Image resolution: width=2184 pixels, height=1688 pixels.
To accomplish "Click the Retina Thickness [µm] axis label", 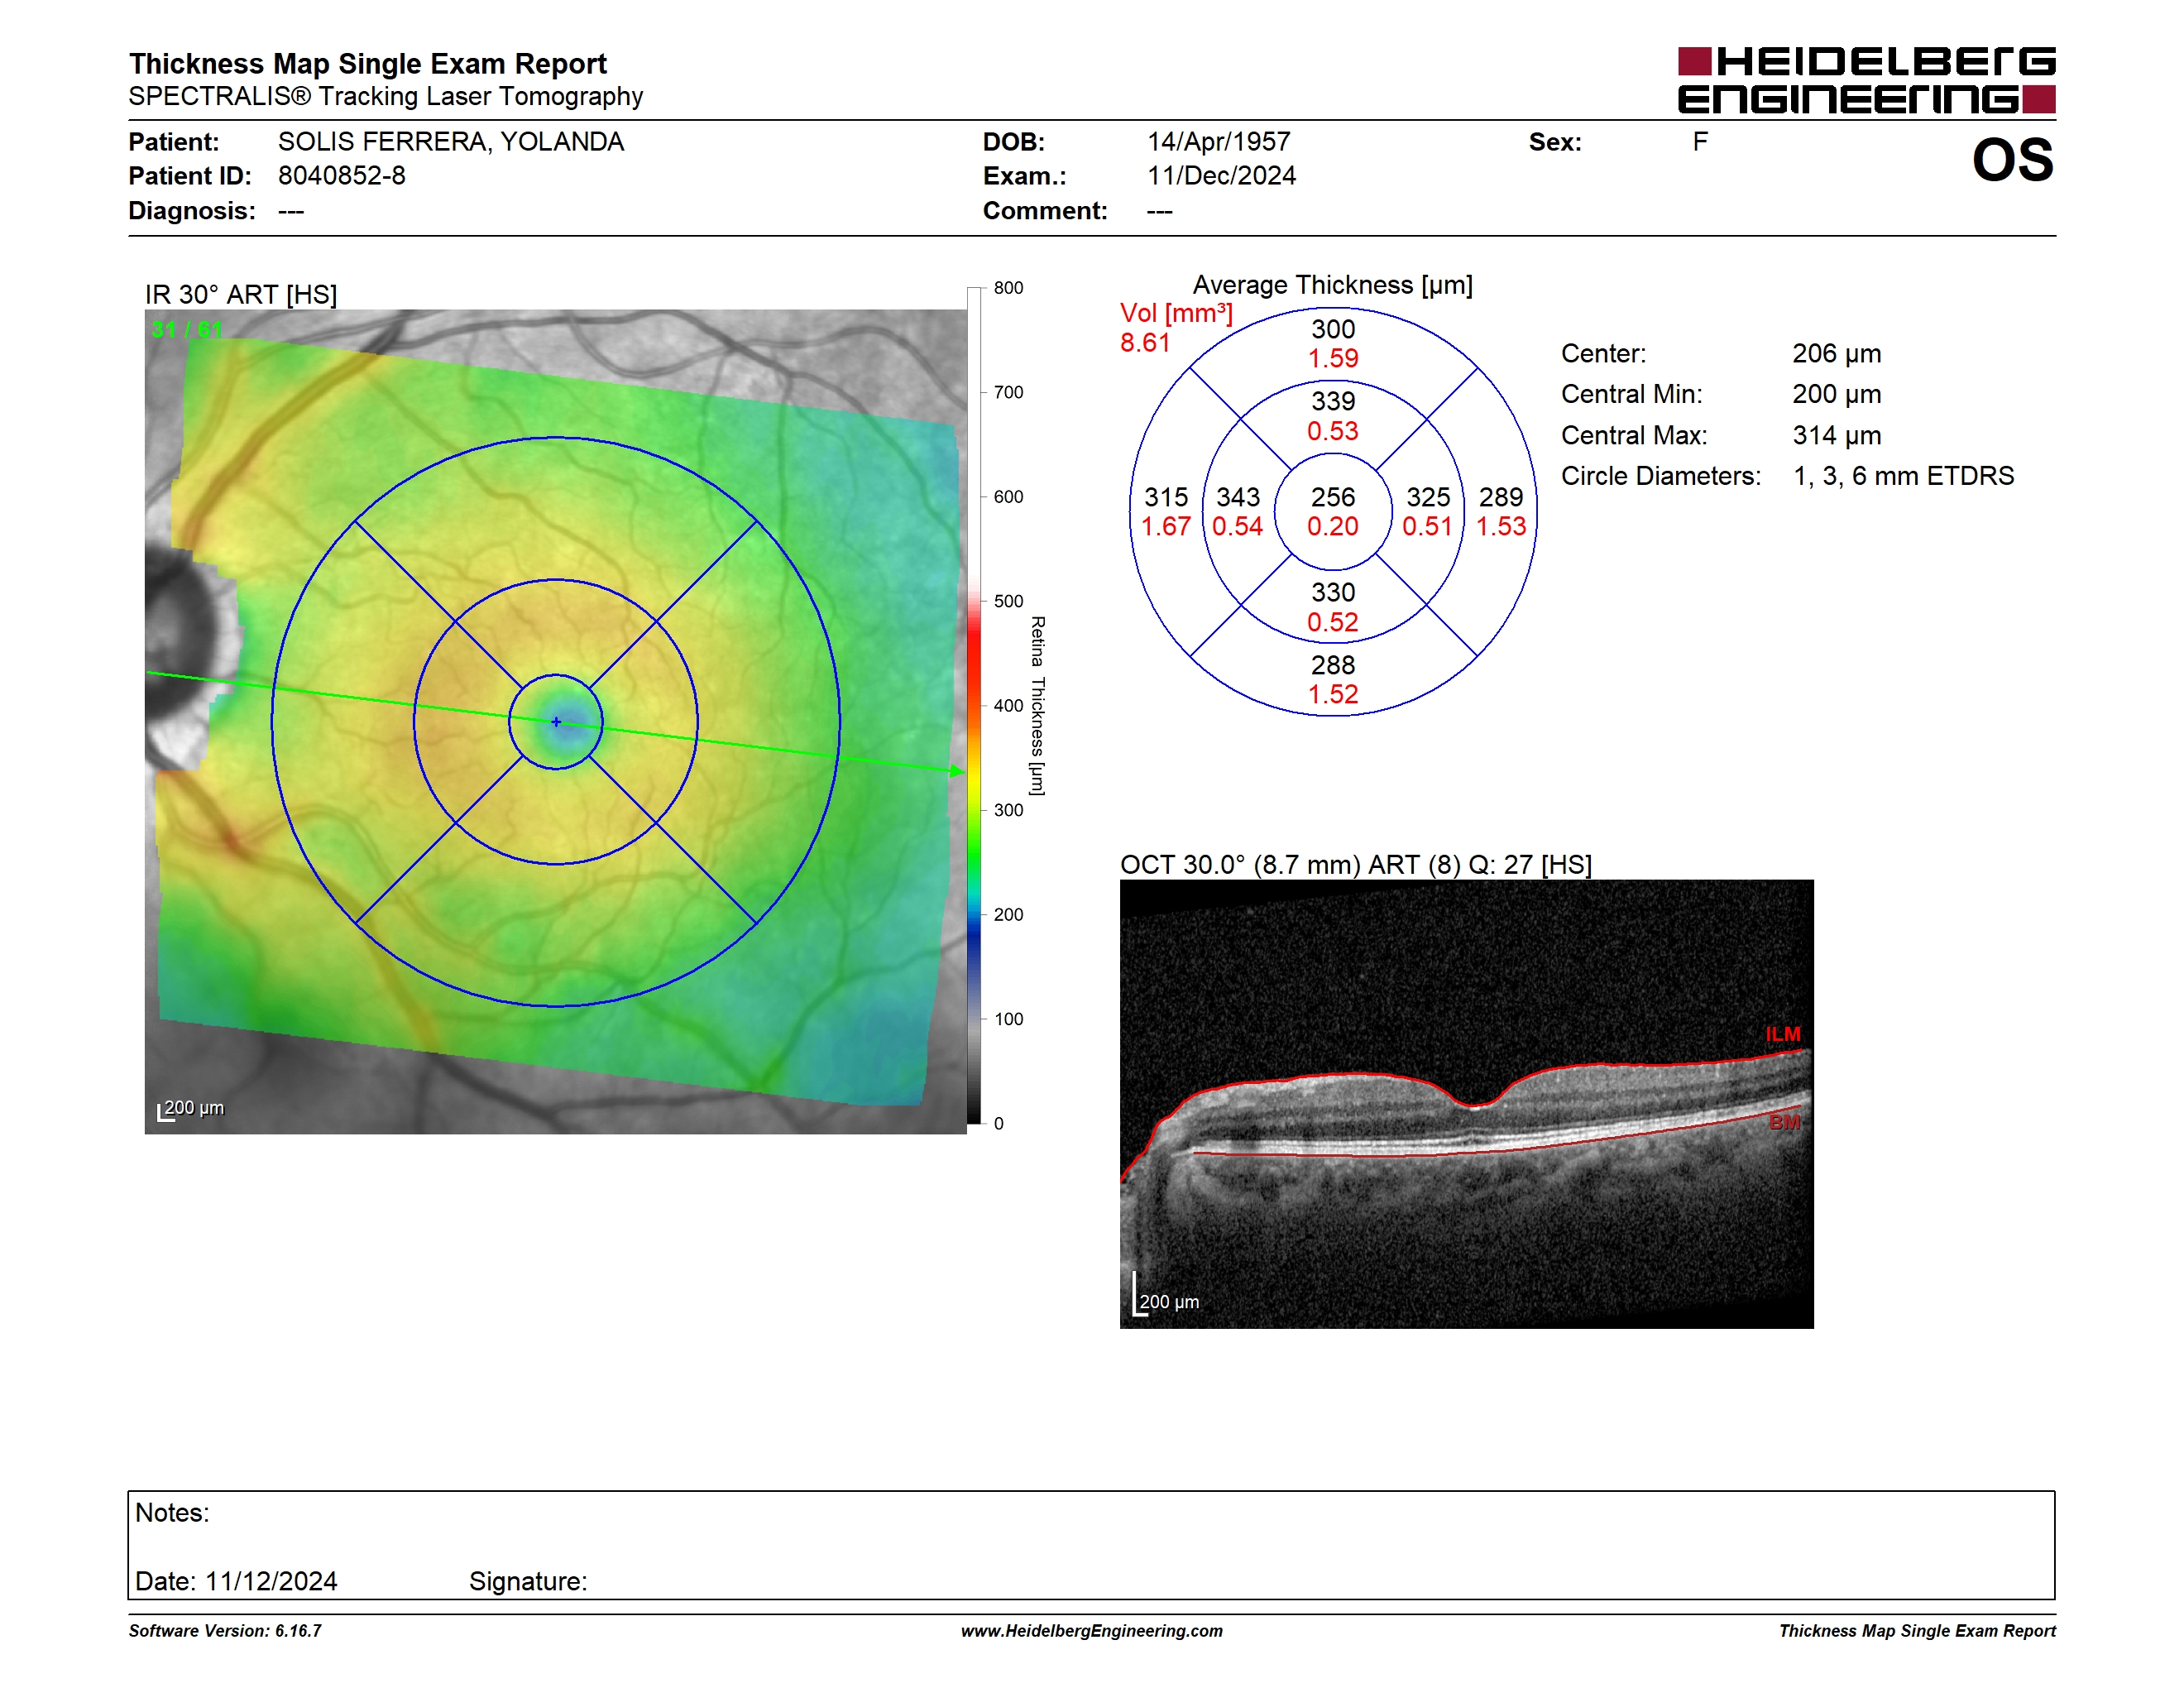I will click(x=1037, y=705).
